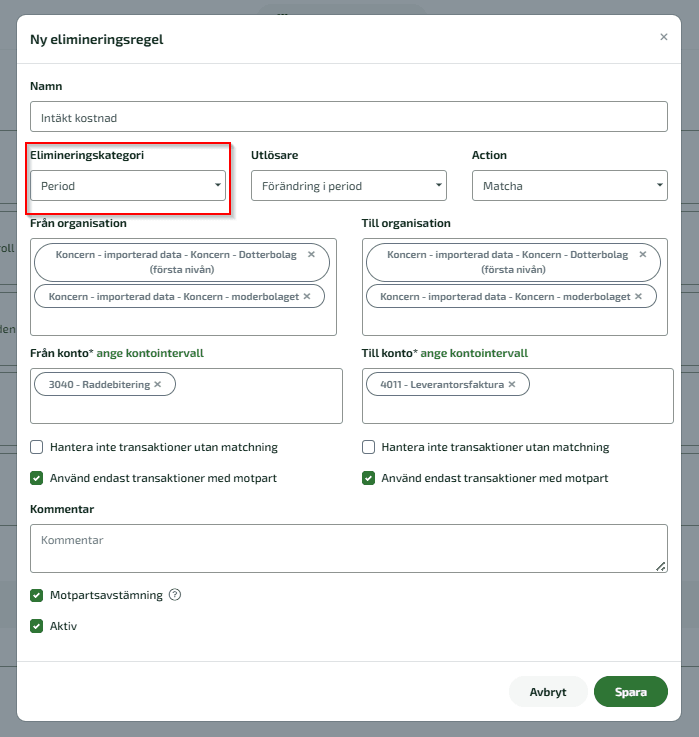This screenshot has height=737, width=699.
Task: Close the Ny elimineringsregel dialog
Action: [663, 37]
